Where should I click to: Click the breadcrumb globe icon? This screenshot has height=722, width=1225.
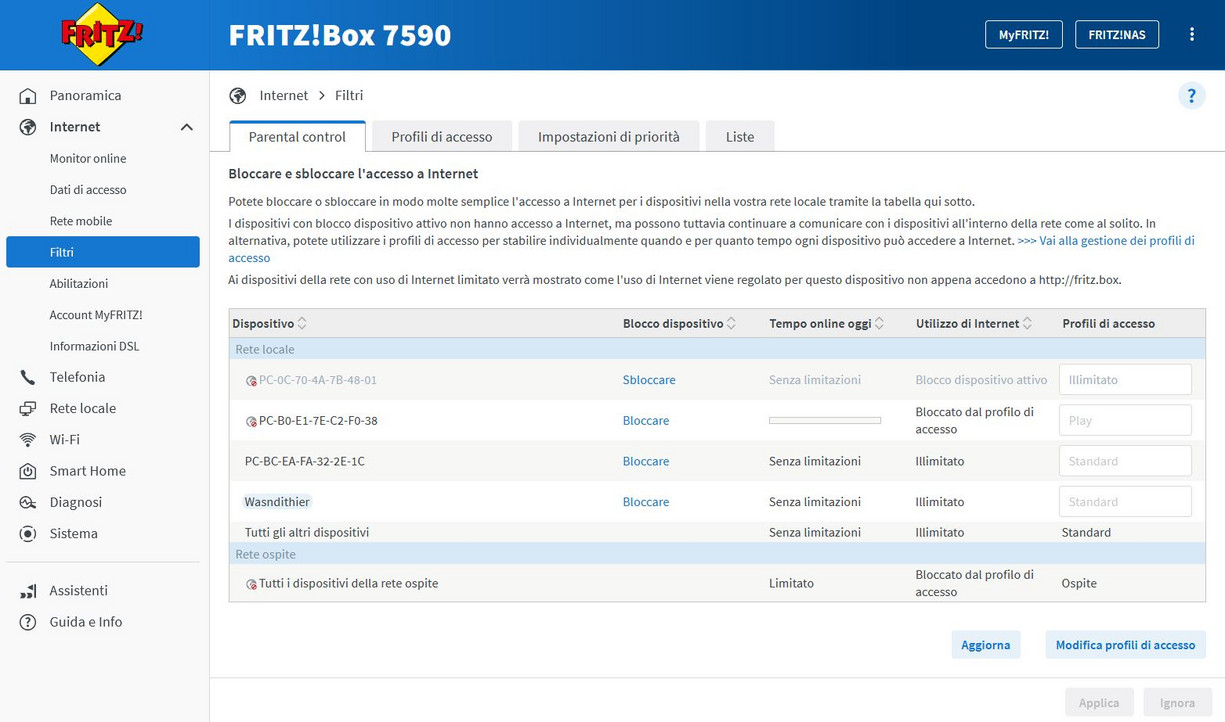(x=238, y=96)
